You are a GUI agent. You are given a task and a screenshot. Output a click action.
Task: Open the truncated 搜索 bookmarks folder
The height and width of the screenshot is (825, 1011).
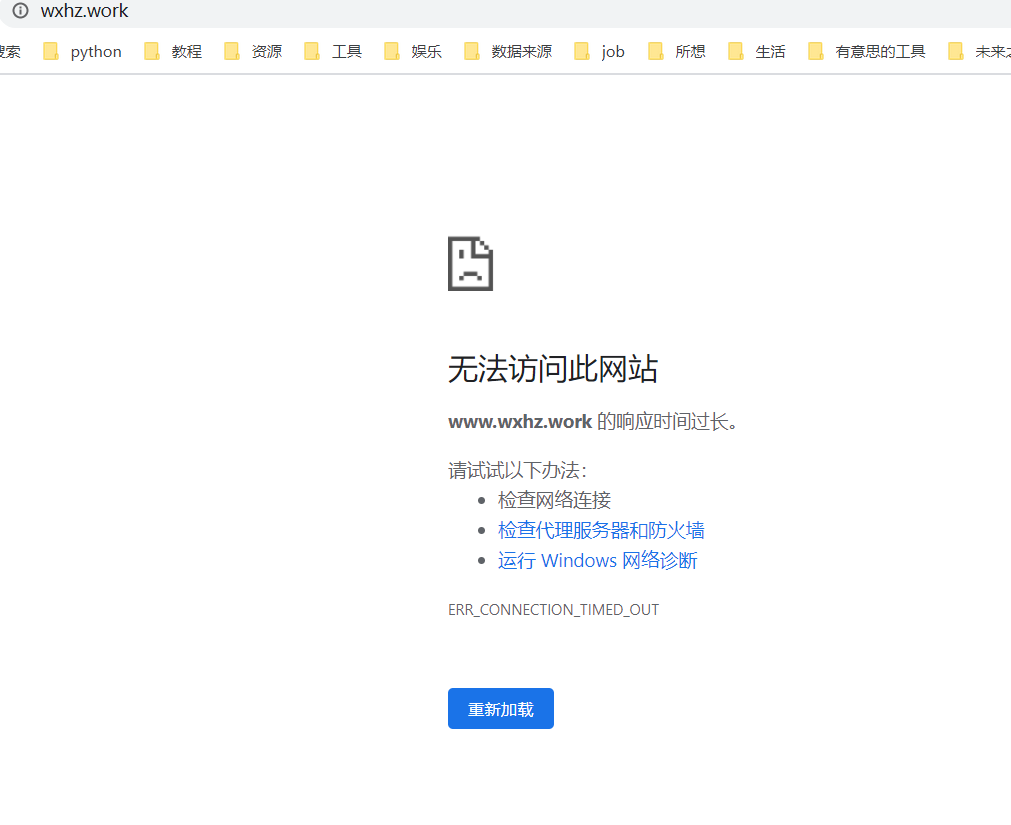pos(8,51)
